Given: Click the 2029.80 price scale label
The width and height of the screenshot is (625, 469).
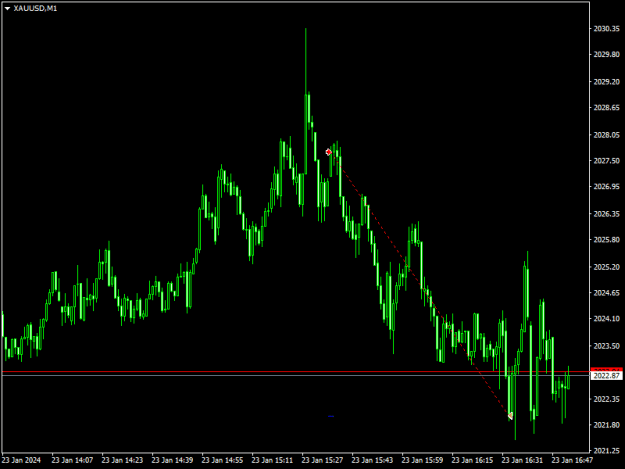Looking at the screenshot, I should tap(607, 55).
